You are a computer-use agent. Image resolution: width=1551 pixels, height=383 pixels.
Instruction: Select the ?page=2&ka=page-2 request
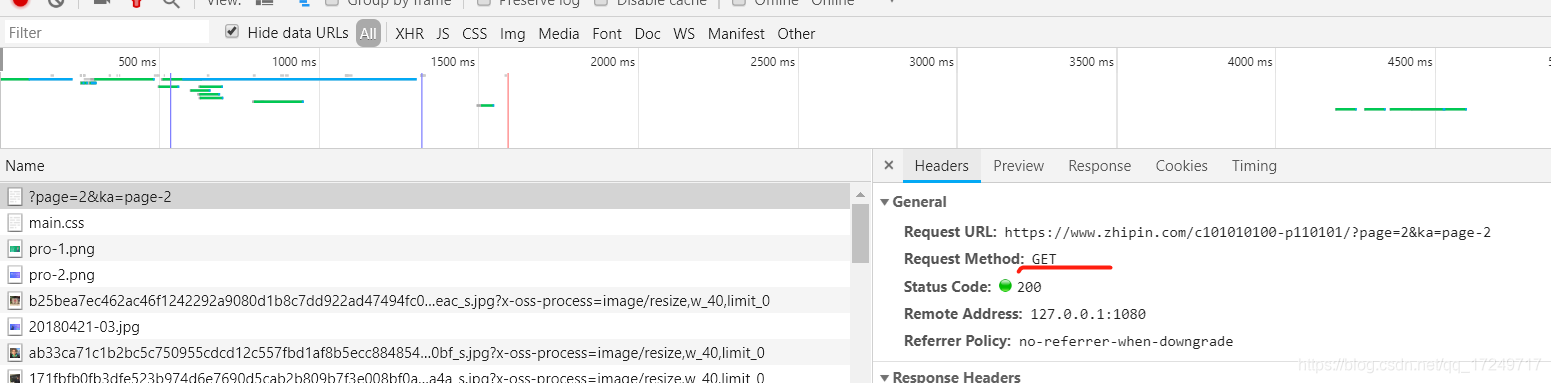click(425, 197)
